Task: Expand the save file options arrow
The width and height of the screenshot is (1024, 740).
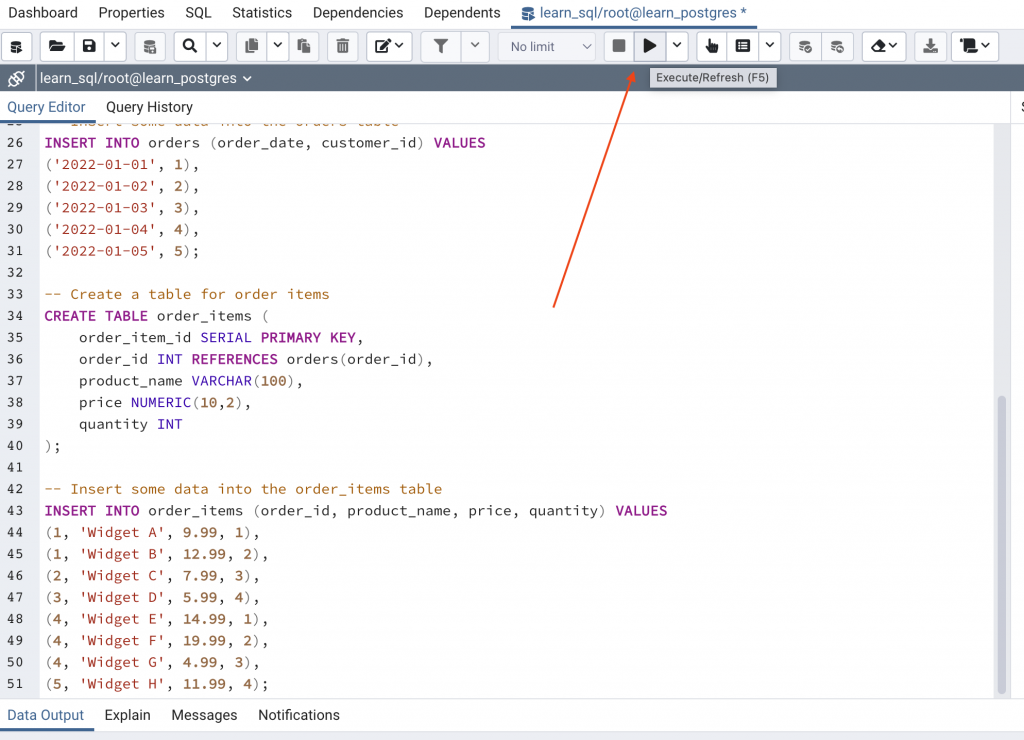Action: point(115,46)
